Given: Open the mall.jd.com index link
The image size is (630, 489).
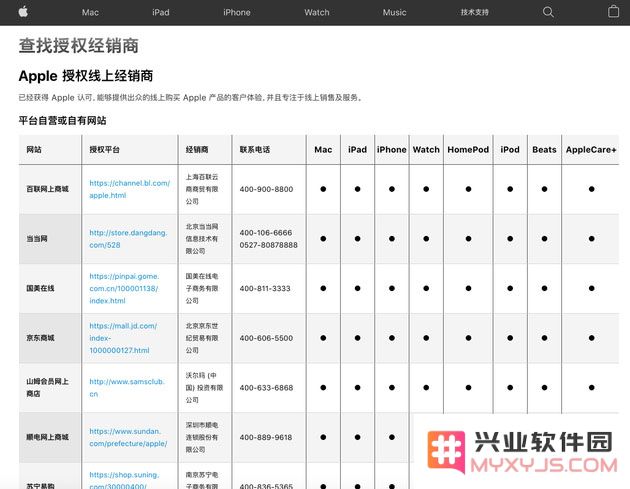Looking at the screenshot, I should 123,338.
